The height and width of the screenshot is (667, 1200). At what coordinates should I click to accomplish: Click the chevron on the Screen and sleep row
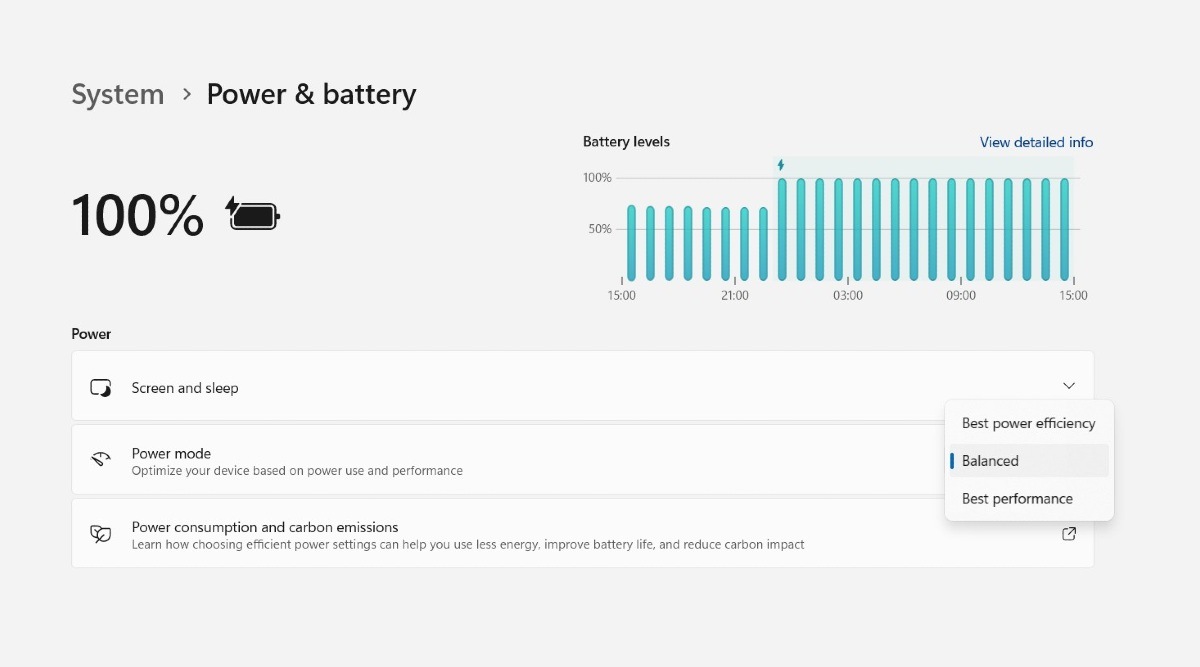(1068, 385)
